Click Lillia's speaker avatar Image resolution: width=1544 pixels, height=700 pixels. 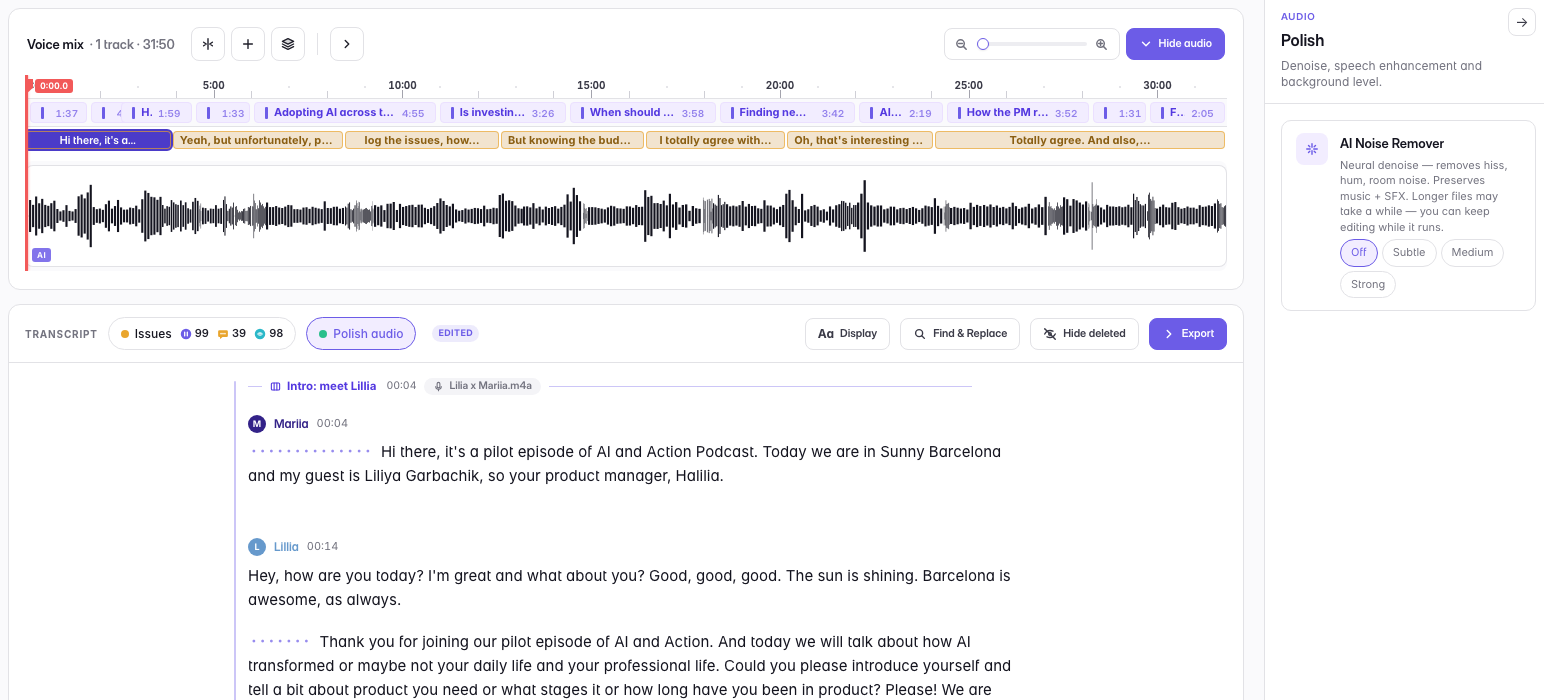click(257, 547)
